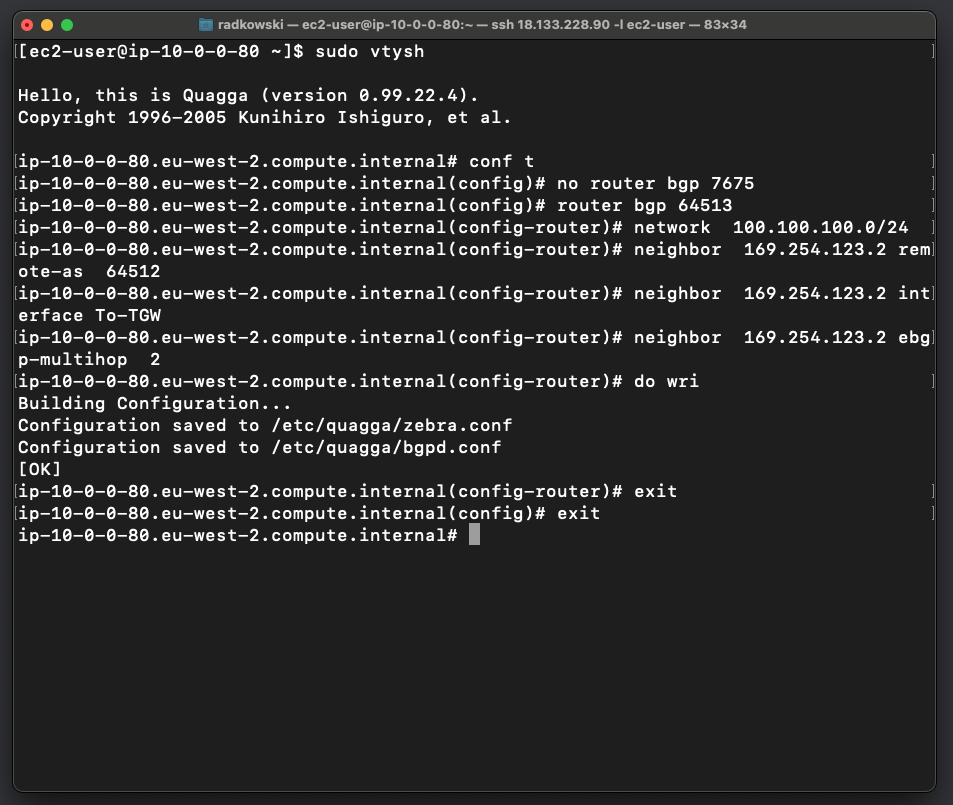Click the remote AS number 64512
953x805 pixels.
click(x=132, y=271)
